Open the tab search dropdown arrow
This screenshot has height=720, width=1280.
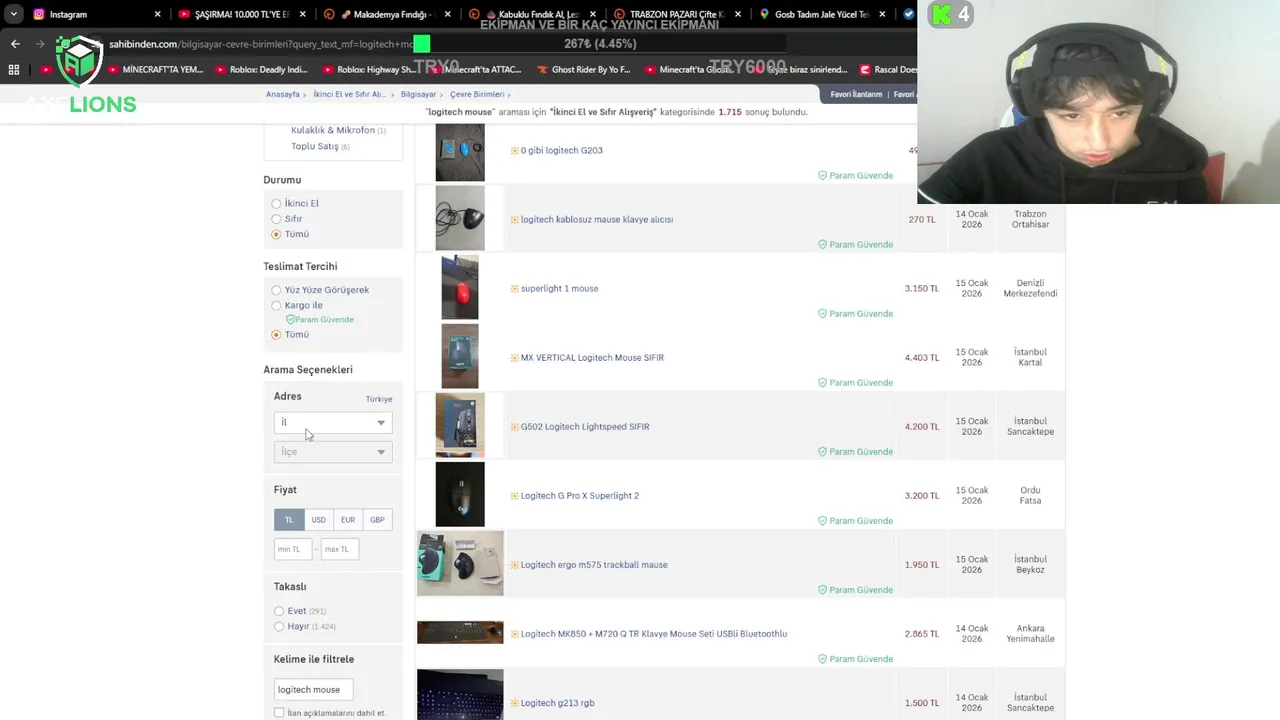coord(13,14)
